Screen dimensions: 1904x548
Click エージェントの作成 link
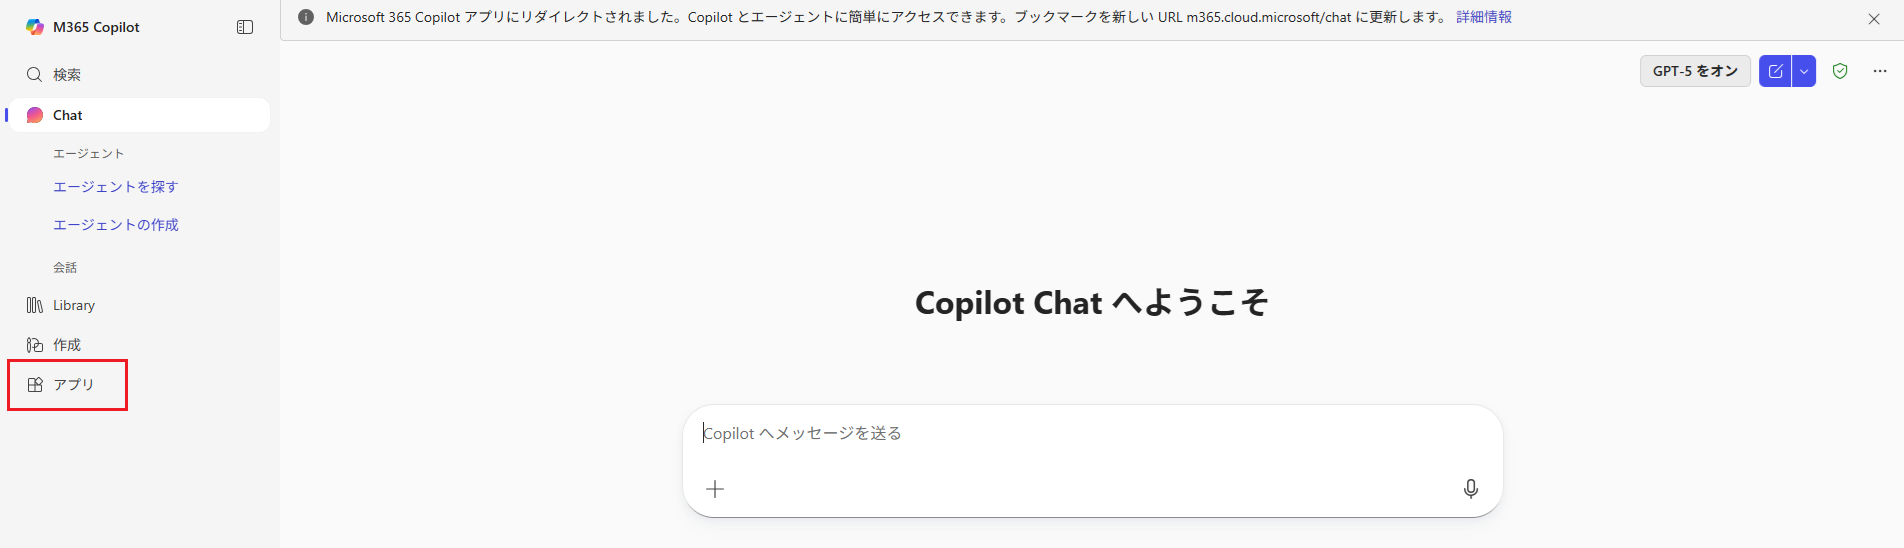coord(115,225)
